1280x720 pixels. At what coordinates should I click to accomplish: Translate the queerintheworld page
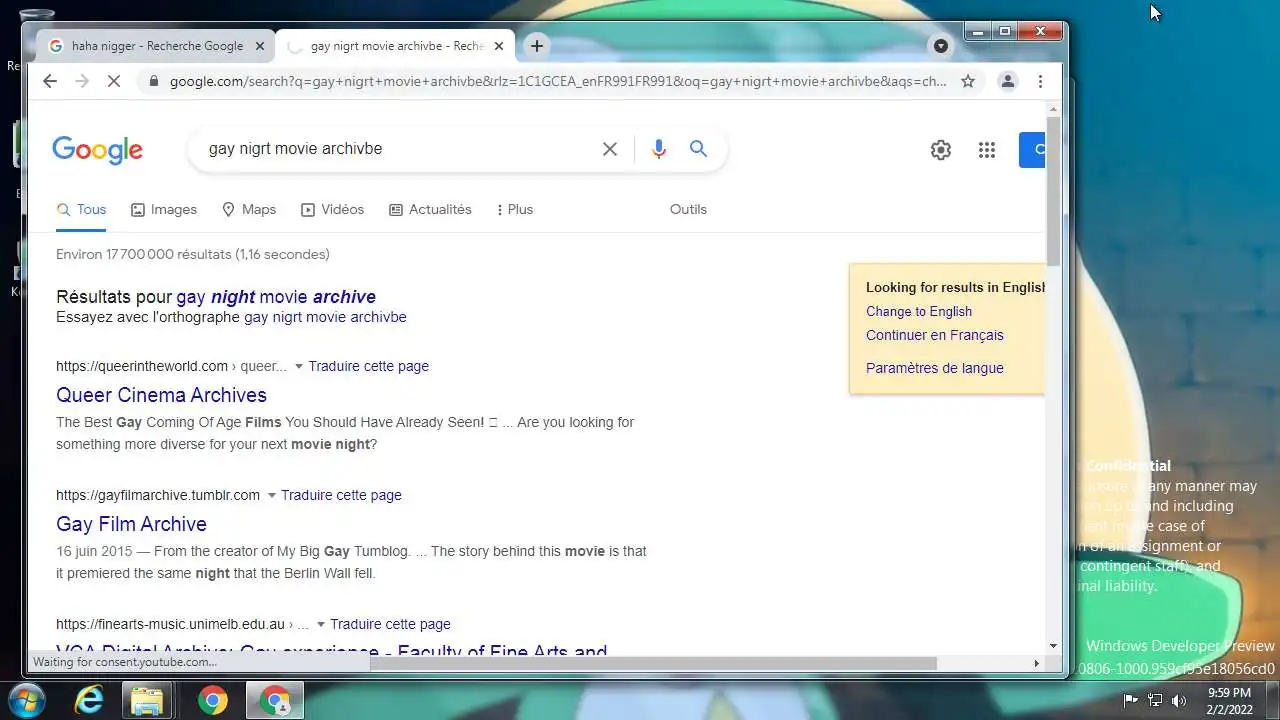pos(368,366)
